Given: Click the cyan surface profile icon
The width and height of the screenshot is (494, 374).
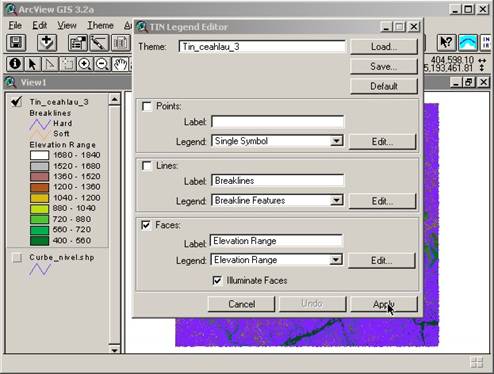Looking at the screenshot, I should 467,43.
